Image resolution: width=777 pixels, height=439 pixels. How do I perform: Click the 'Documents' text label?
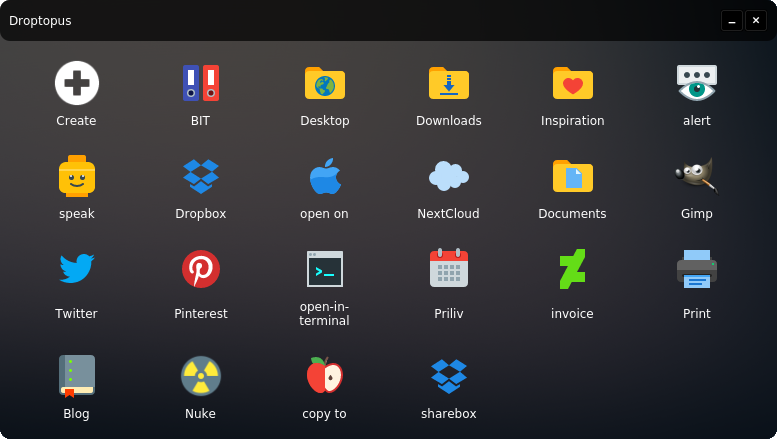[572, 214]
